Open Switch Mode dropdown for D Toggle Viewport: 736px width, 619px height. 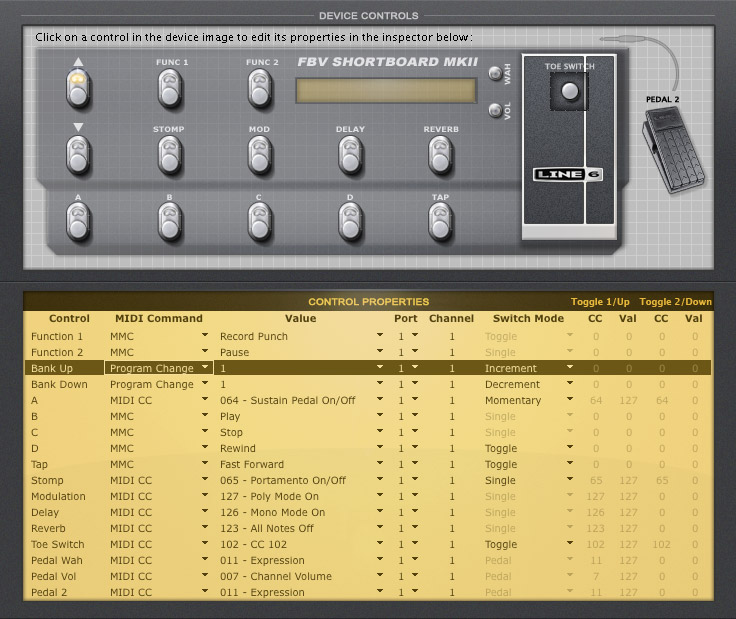(x=570, y=447)
